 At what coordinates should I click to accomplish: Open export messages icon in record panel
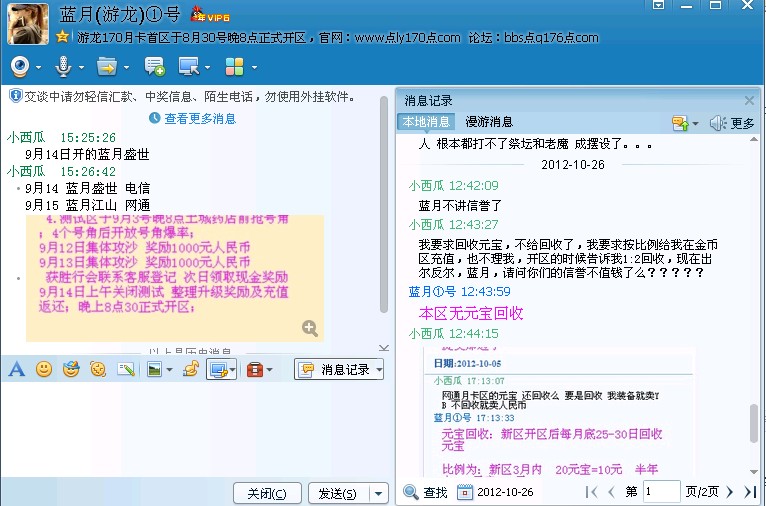pos(680,123)
